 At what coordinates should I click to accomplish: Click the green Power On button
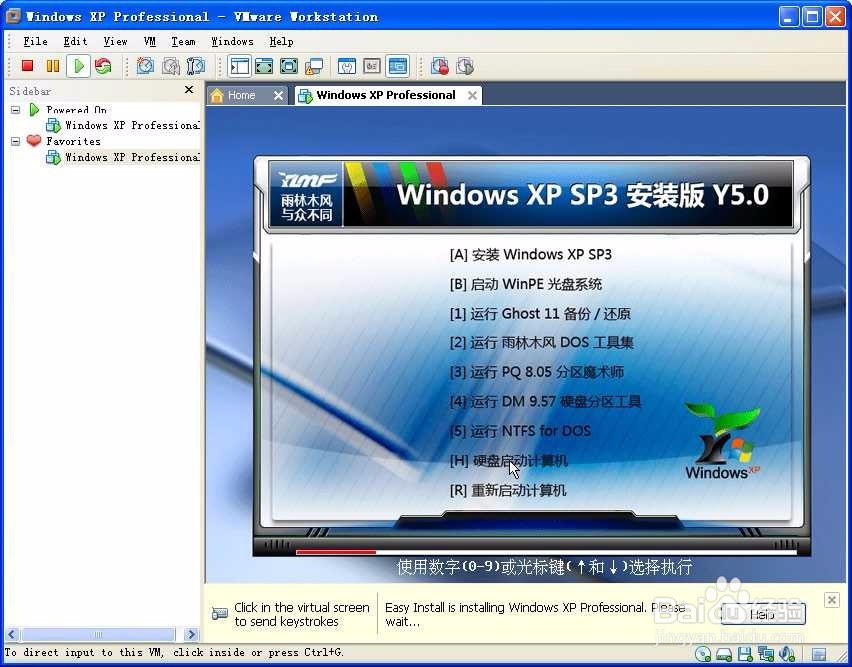pos(79,66)
